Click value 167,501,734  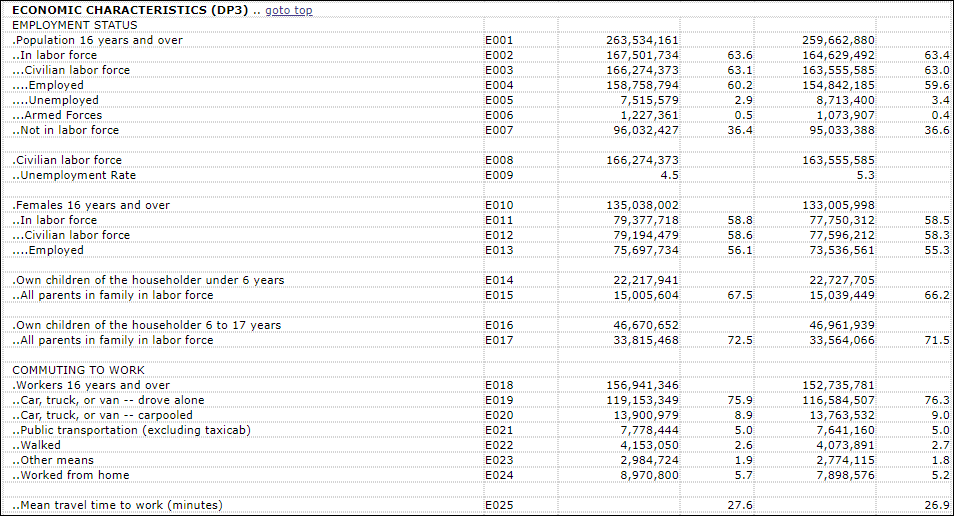coord(642,55)
